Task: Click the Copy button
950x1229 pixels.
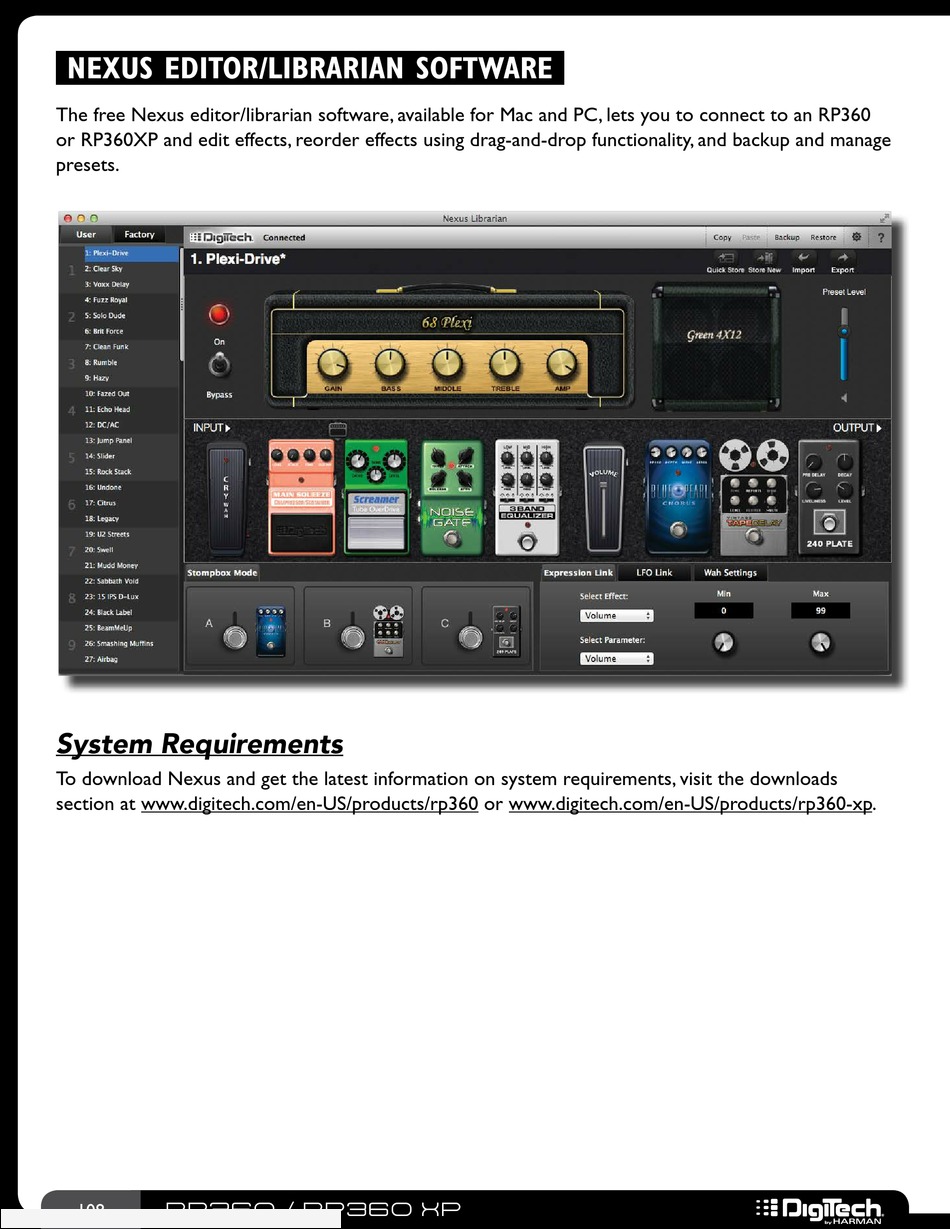Action: pos(722,238)
